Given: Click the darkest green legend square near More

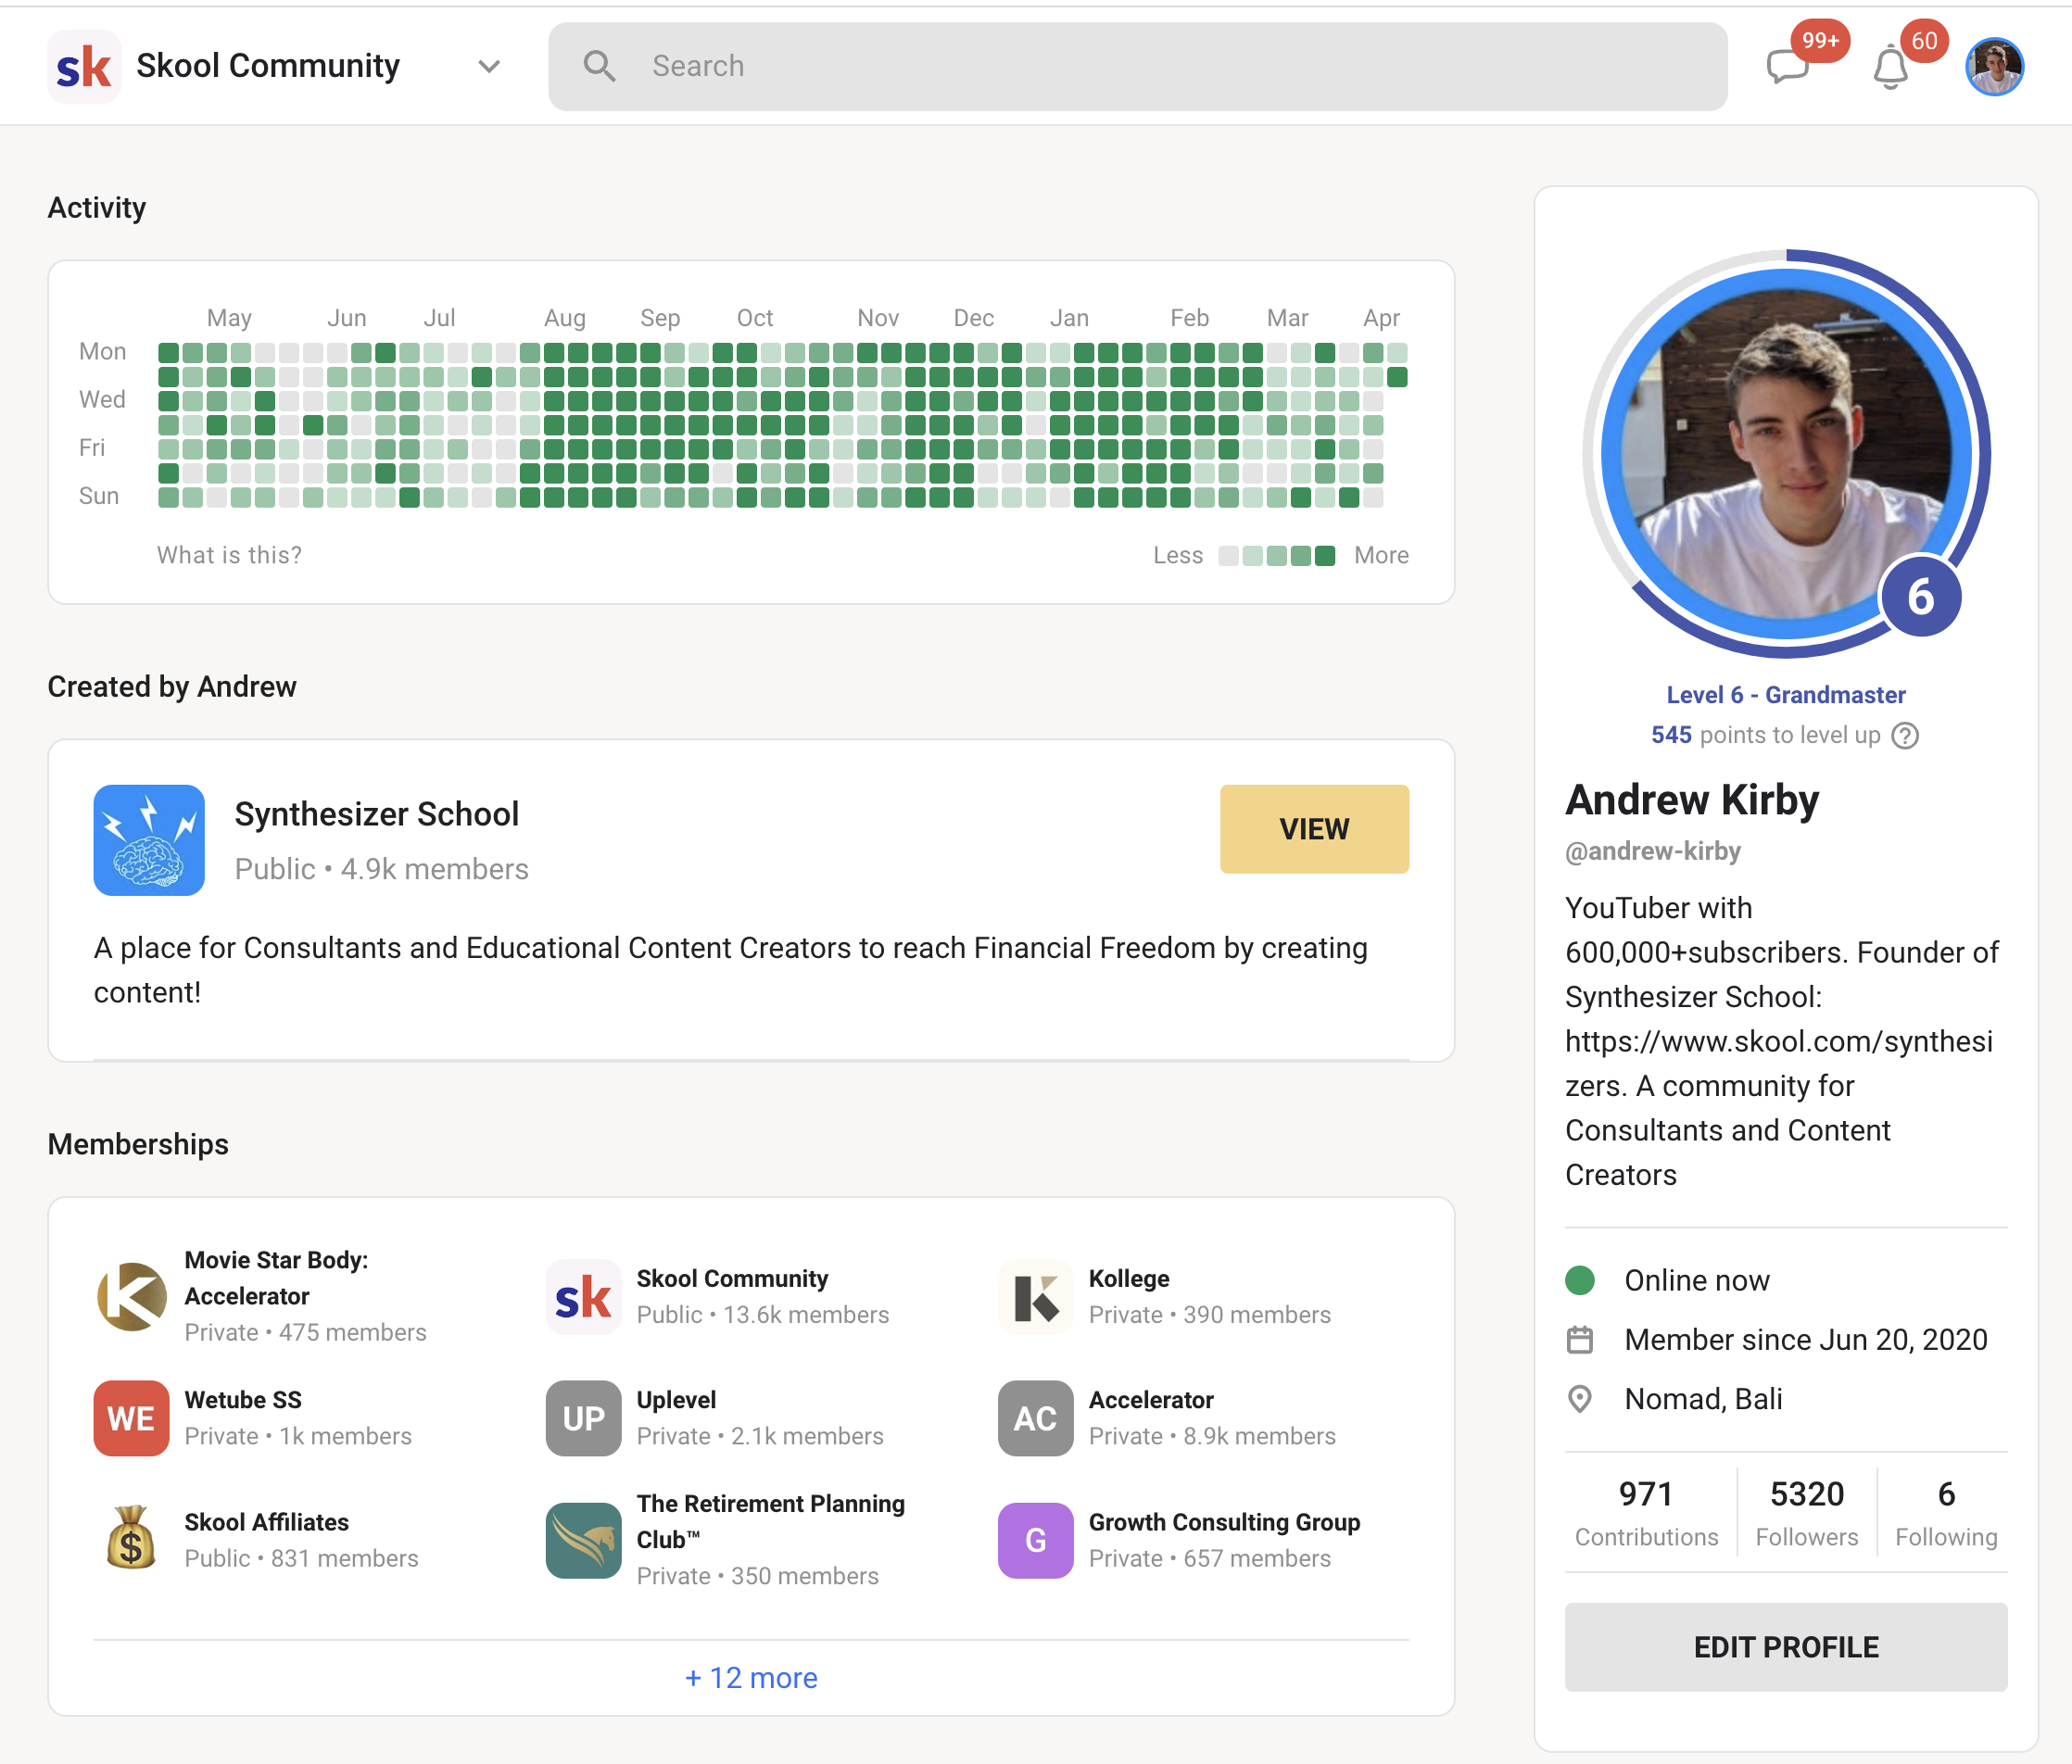Looking at the screenshot, I should click(x=1325, y=555).
